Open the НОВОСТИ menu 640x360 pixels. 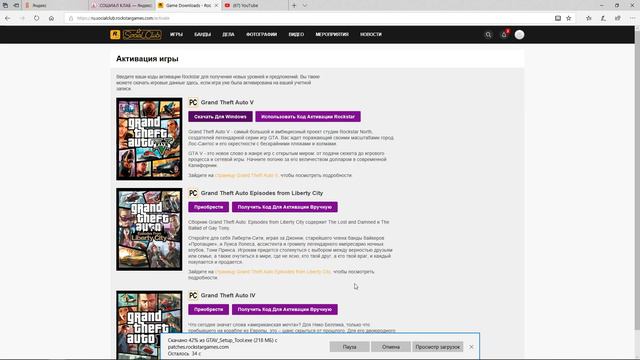(x=371, y=35)
